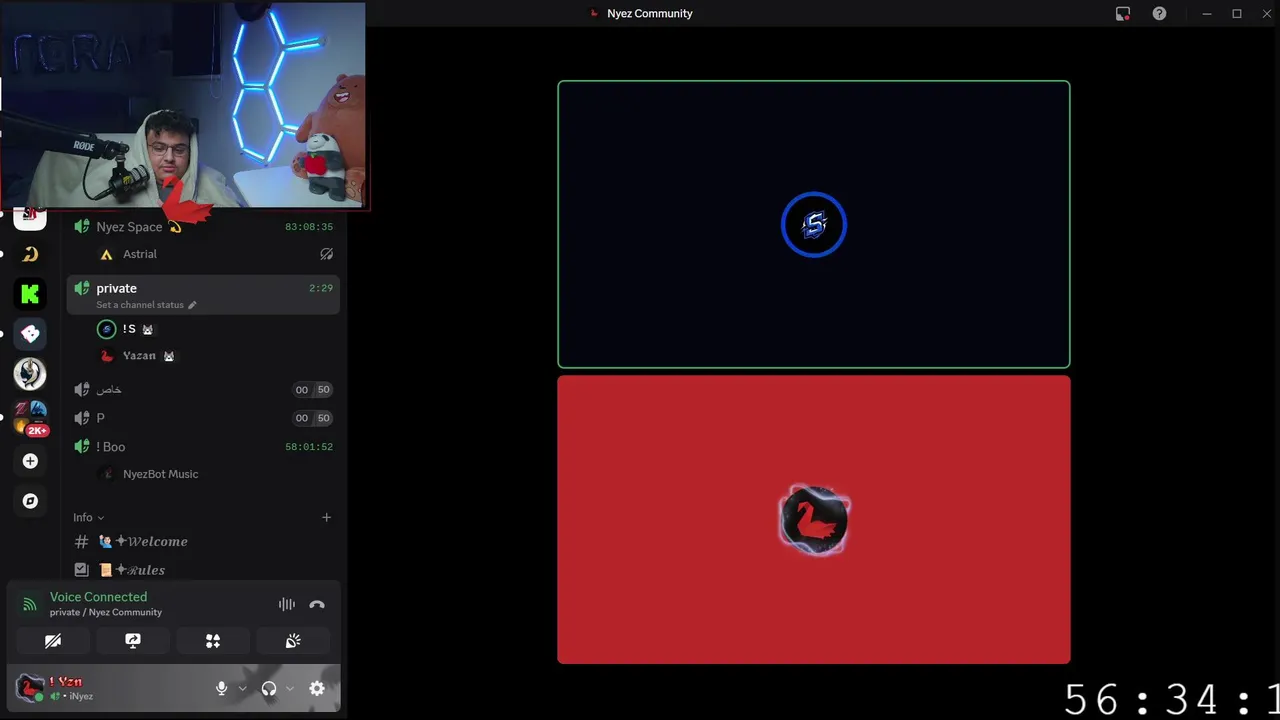Open the server folder with 2K+ badge
Viewport: 1280px width, 720px height.
pos(30,417)
